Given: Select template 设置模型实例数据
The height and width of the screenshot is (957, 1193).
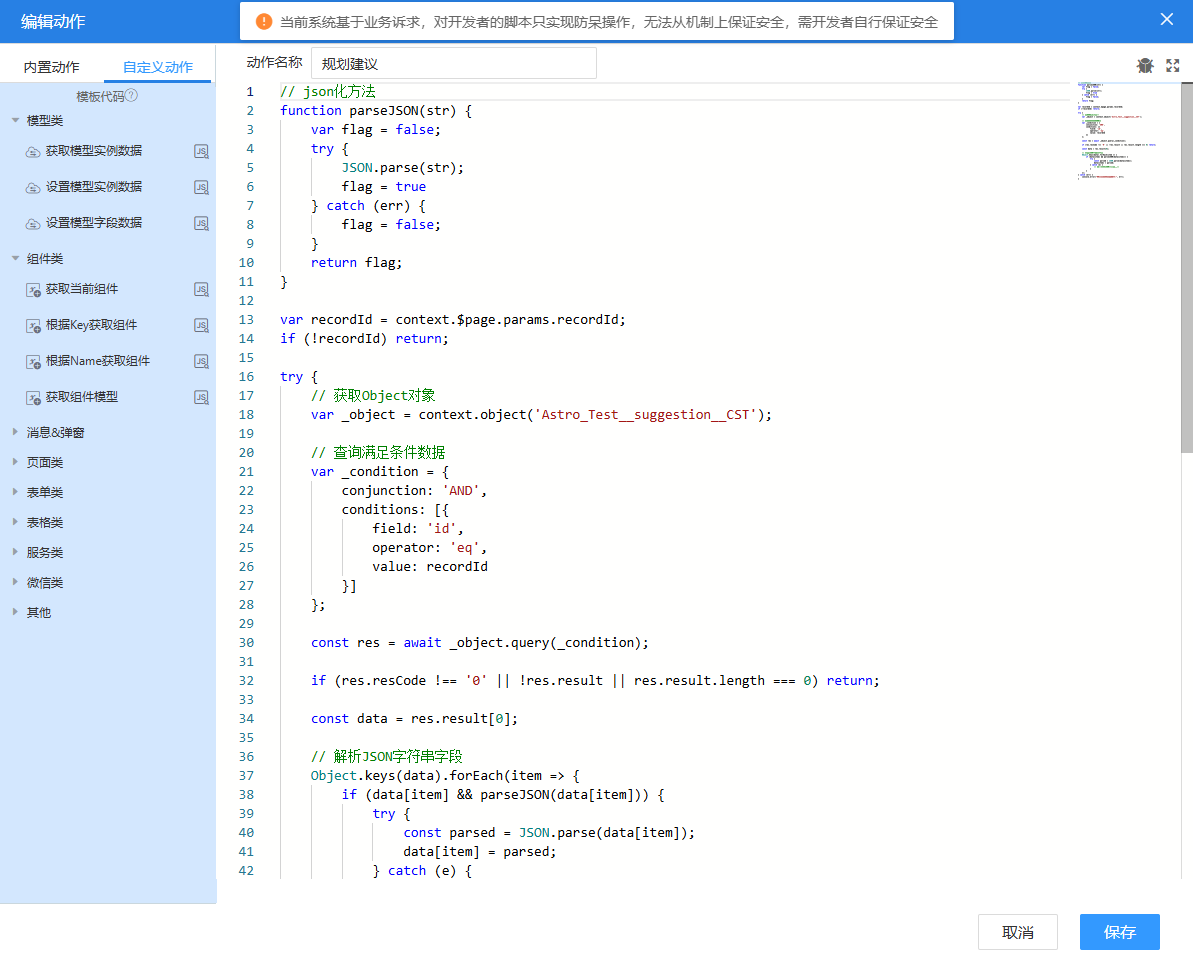Looking at the screenshot, I should pos(94,186).
